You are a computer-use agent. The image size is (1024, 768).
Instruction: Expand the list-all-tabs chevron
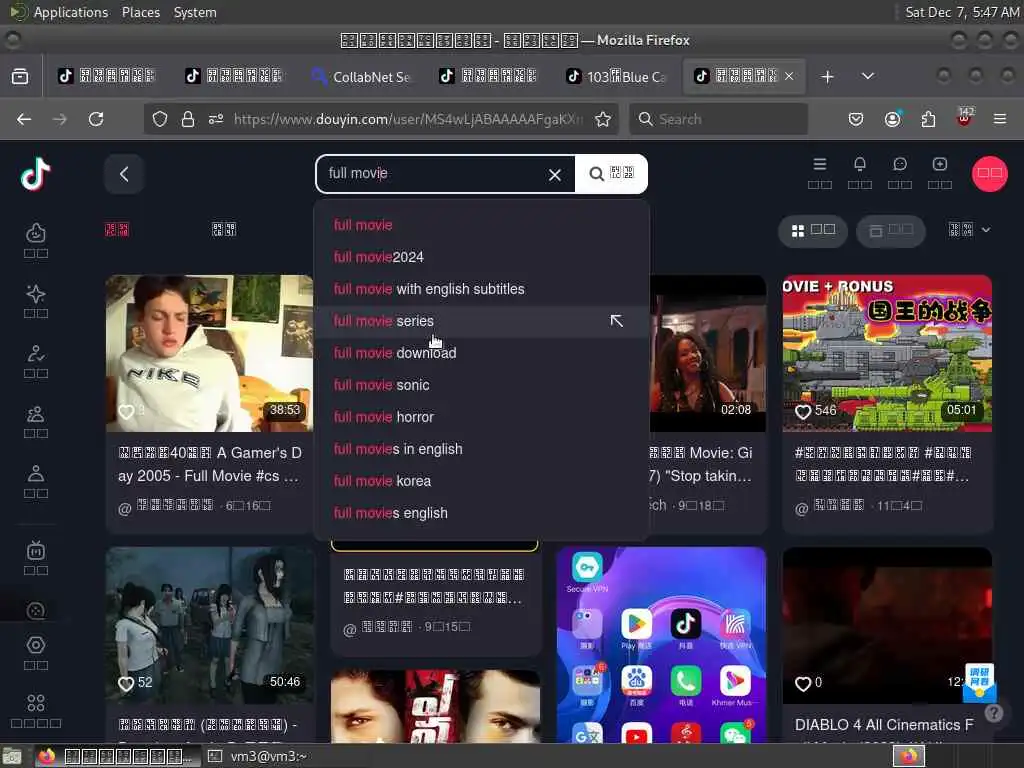[x=868, y=76]
